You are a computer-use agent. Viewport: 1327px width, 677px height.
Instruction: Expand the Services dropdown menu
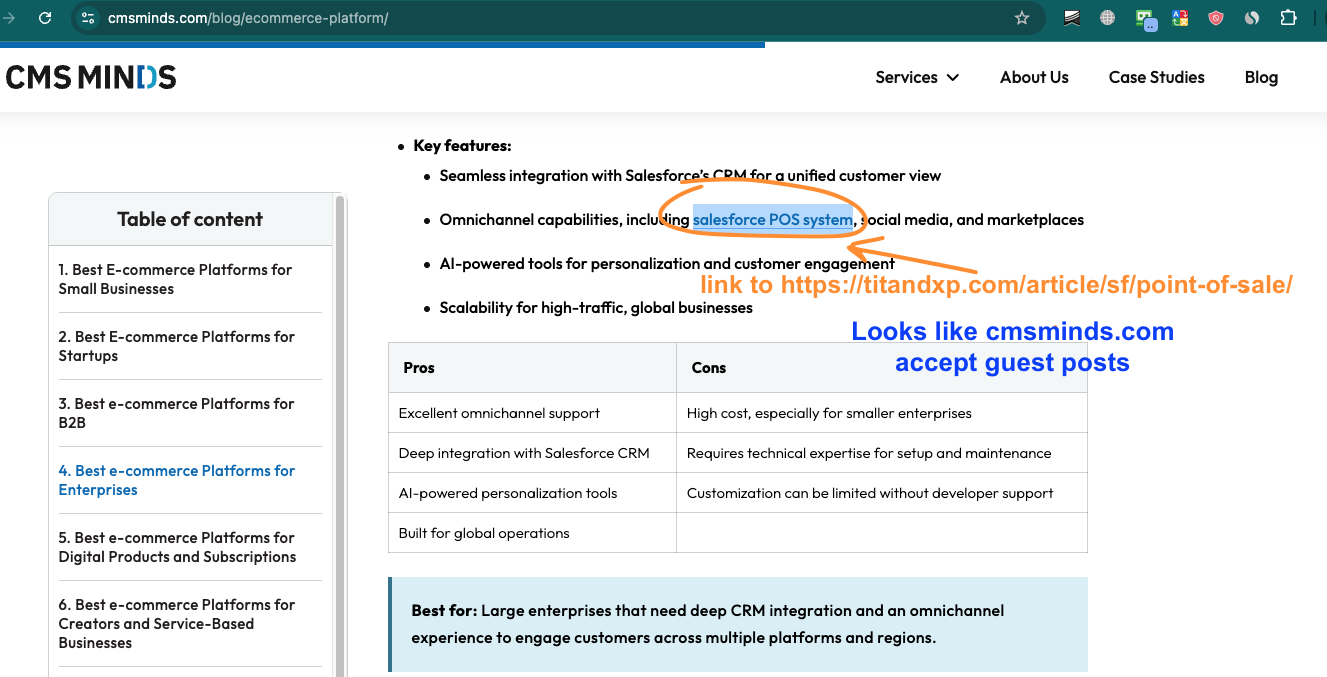(916, 77)
